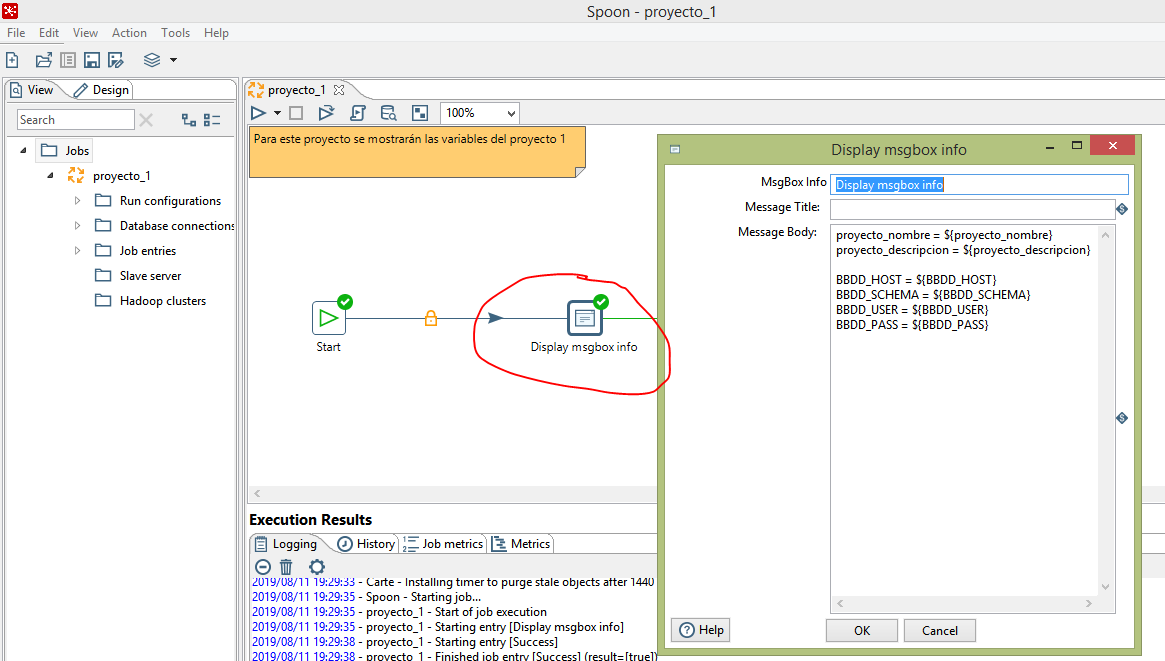Open the Action menu

click(x=129, y=33)
